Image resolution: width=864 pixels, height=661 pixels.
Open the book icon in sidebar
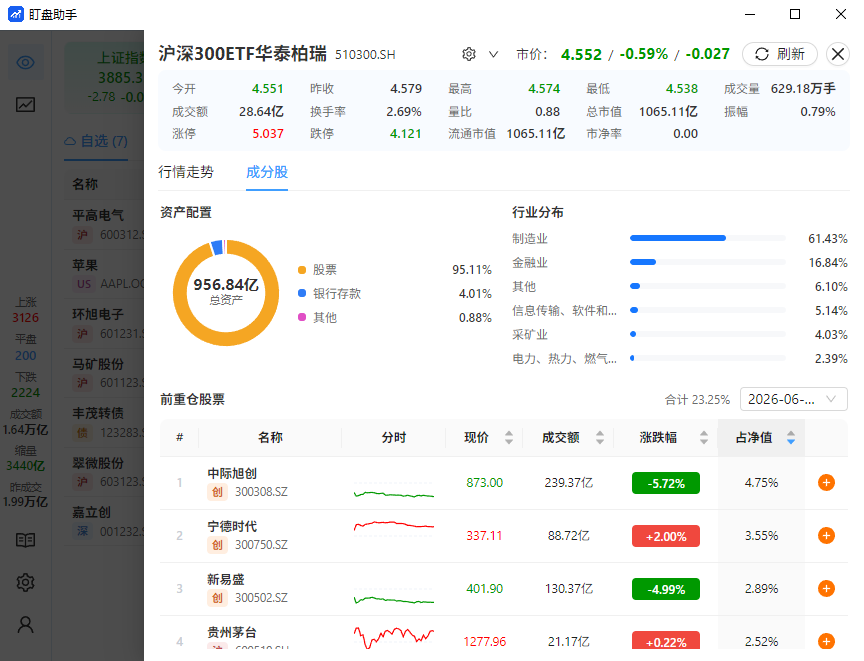tap(25, 540)
